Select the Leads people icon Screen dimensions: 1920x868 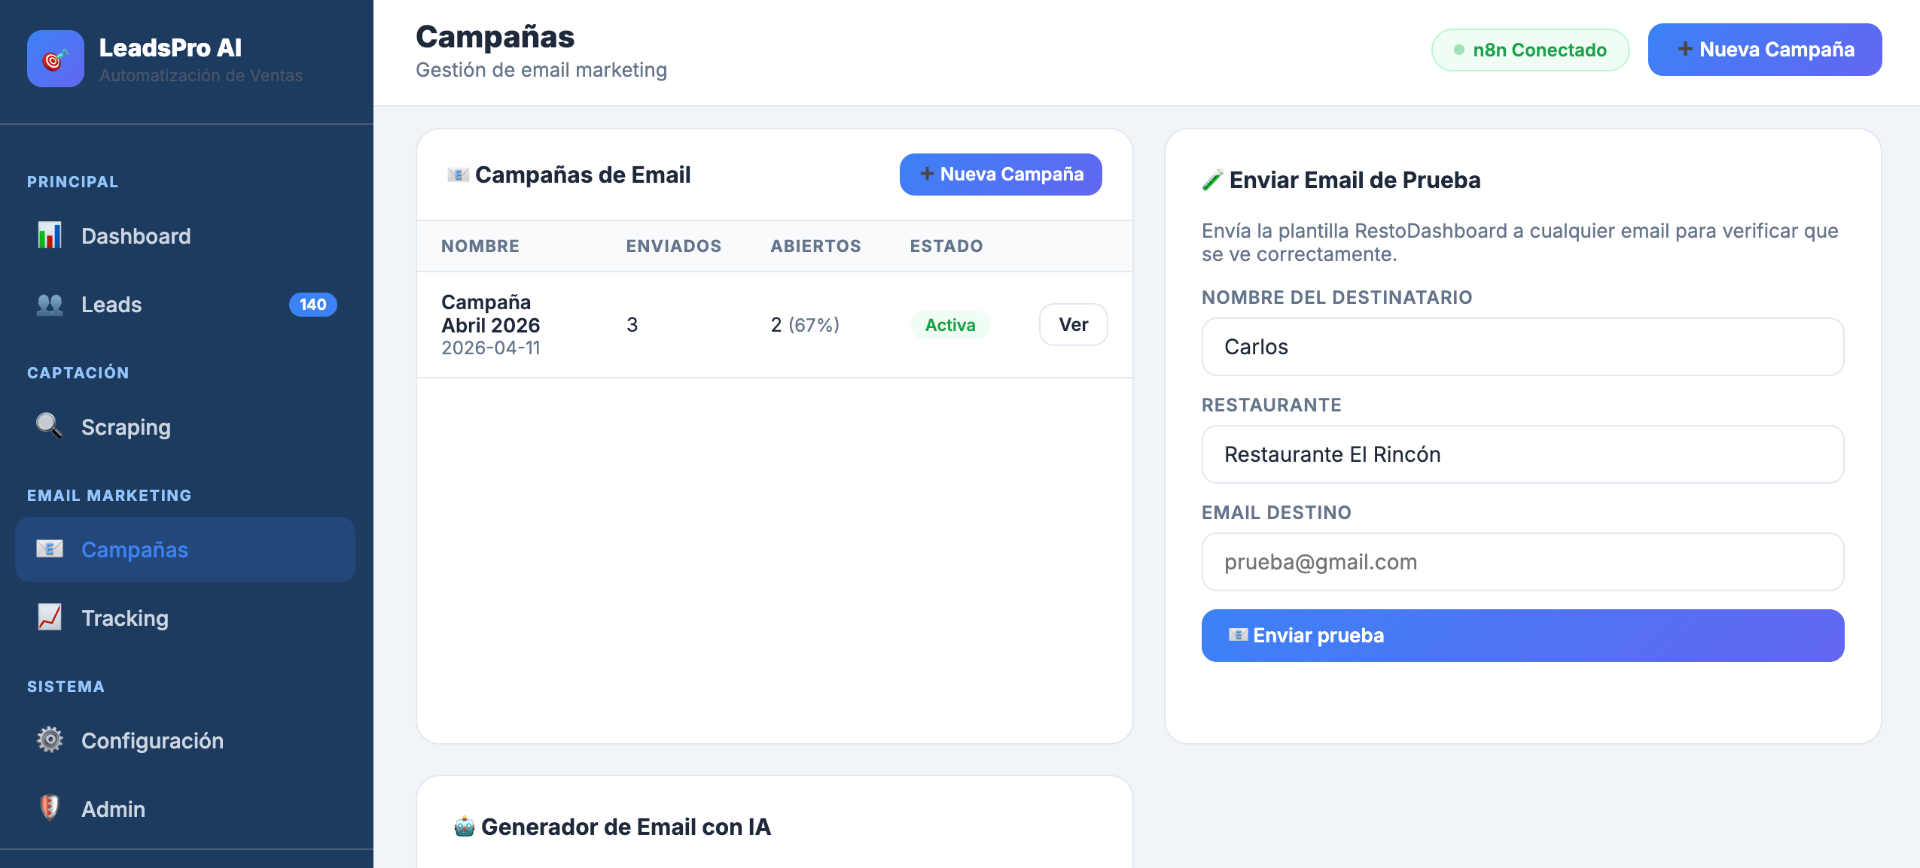50,305
